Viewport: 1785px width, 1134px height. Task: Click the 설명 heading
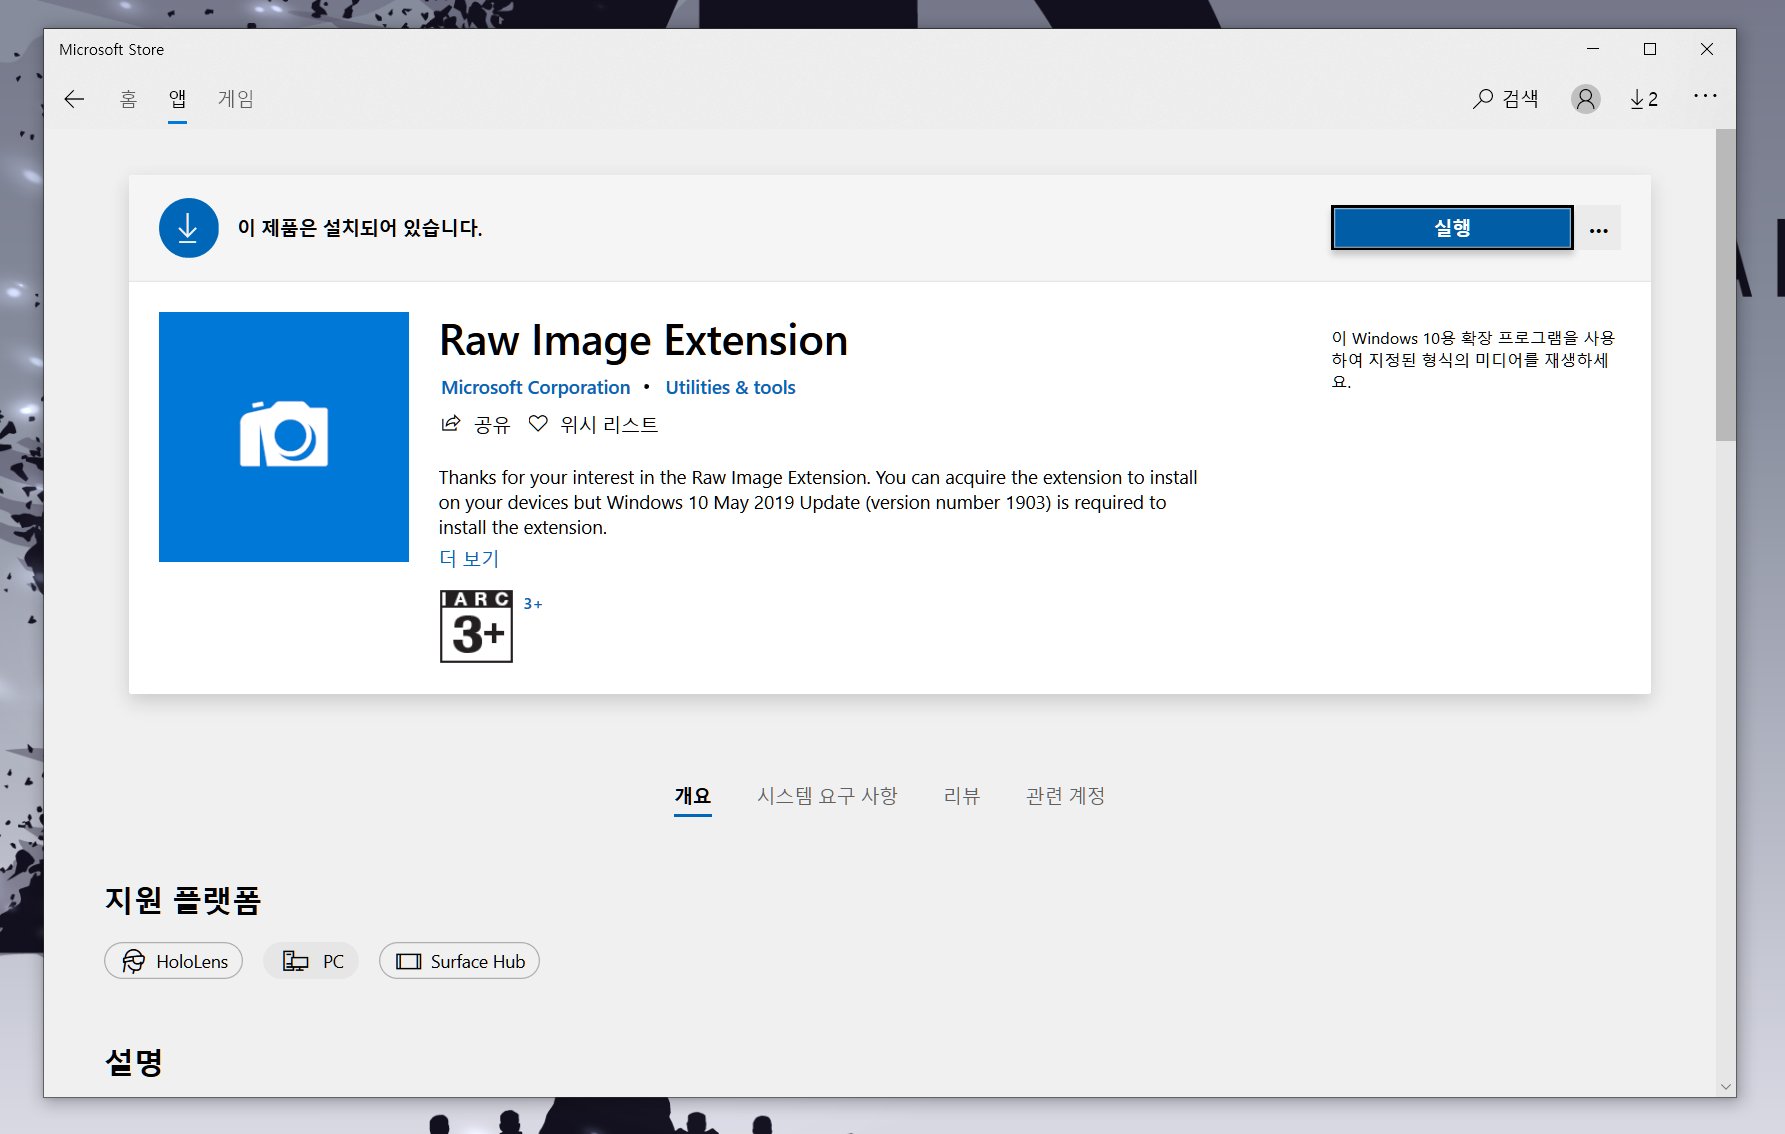click(x=134, y=1062)
